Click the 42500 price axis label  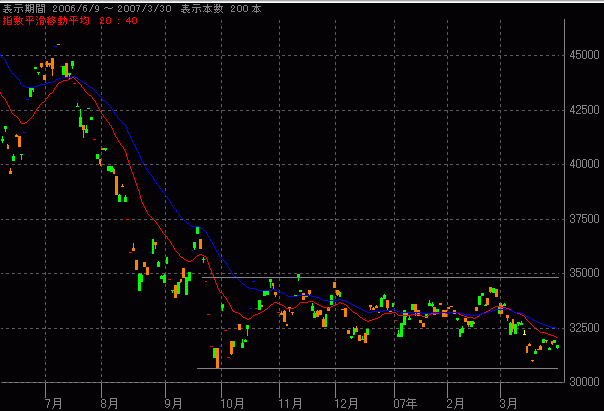click(x=584, y=110)
